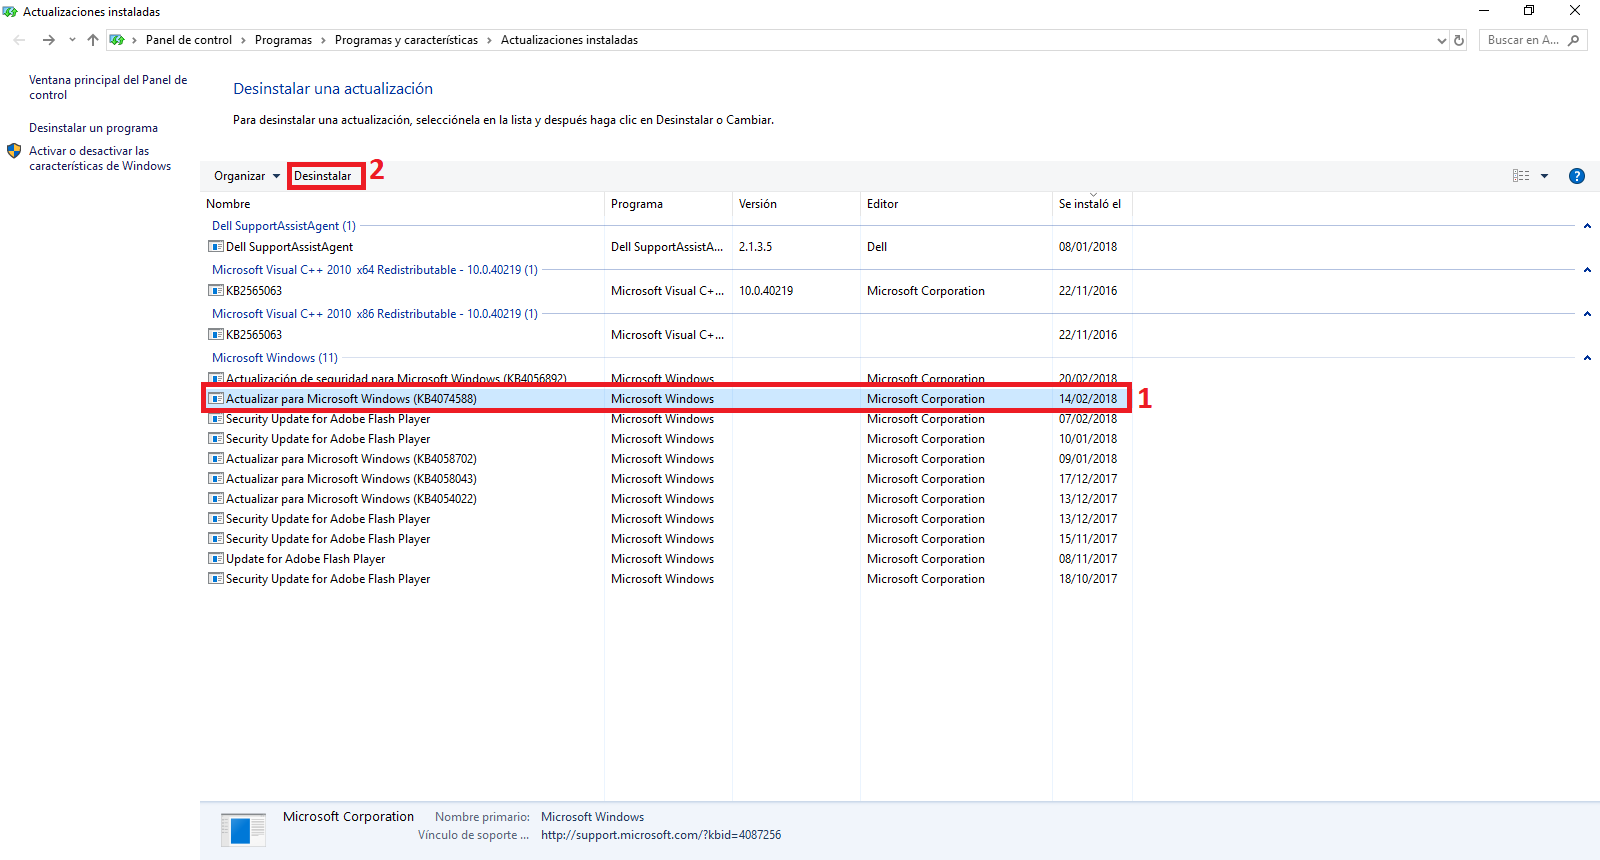Open the Organizar dropdown menu
1600x860 pixels.
[x=246, y=176]
